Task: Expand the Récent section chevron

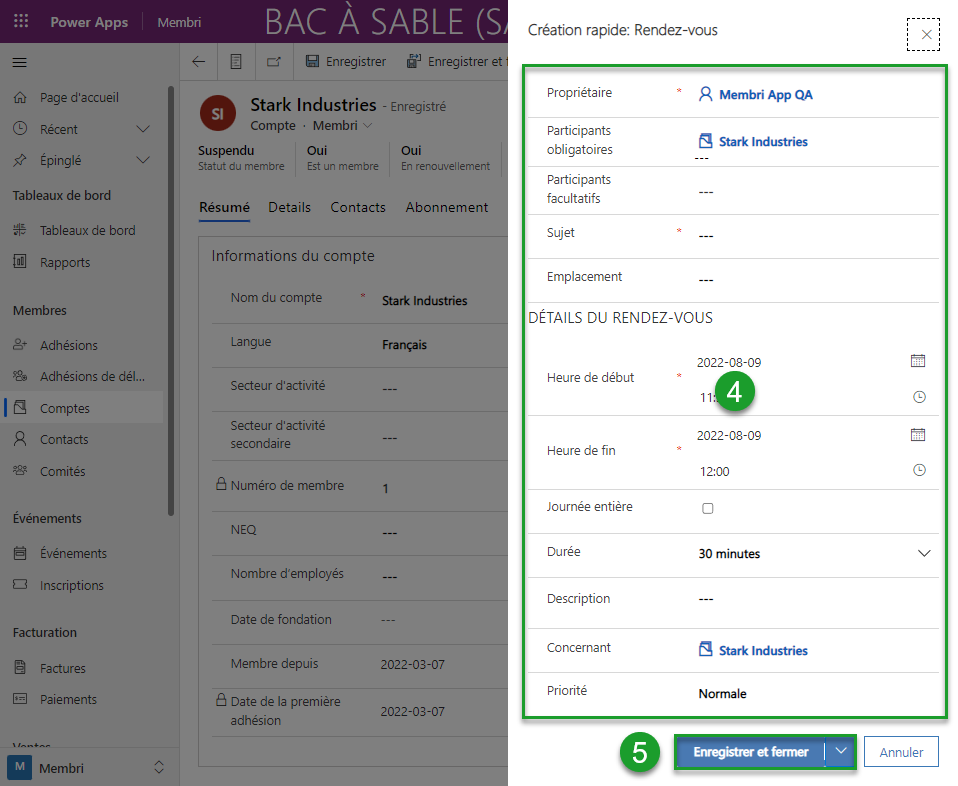Action: 143,129
